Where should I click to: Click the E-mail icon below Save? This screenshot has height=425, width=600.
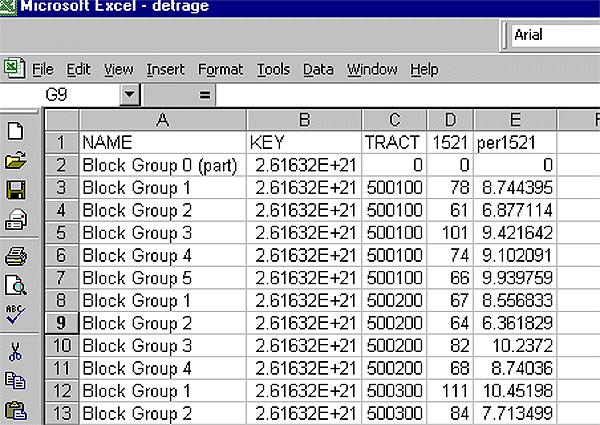[x=15, y=219]
